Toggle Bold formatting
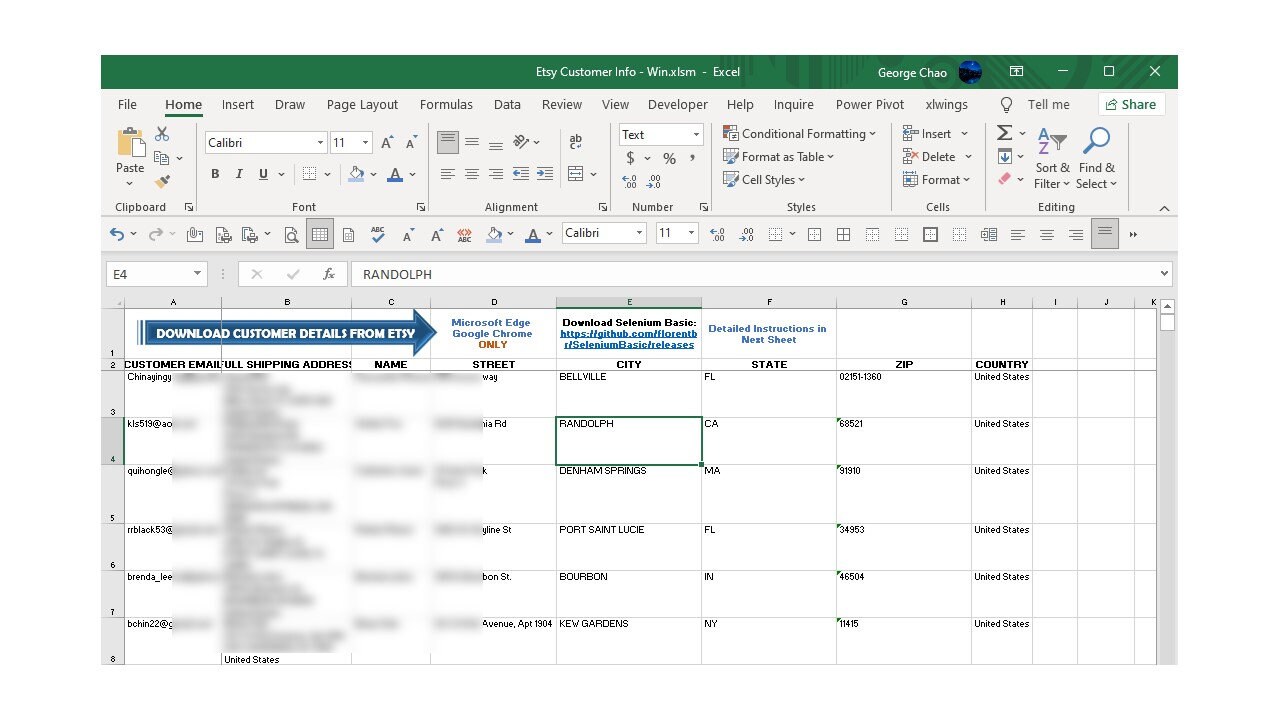The image size is (1280, 720). [x=215, y=174]
